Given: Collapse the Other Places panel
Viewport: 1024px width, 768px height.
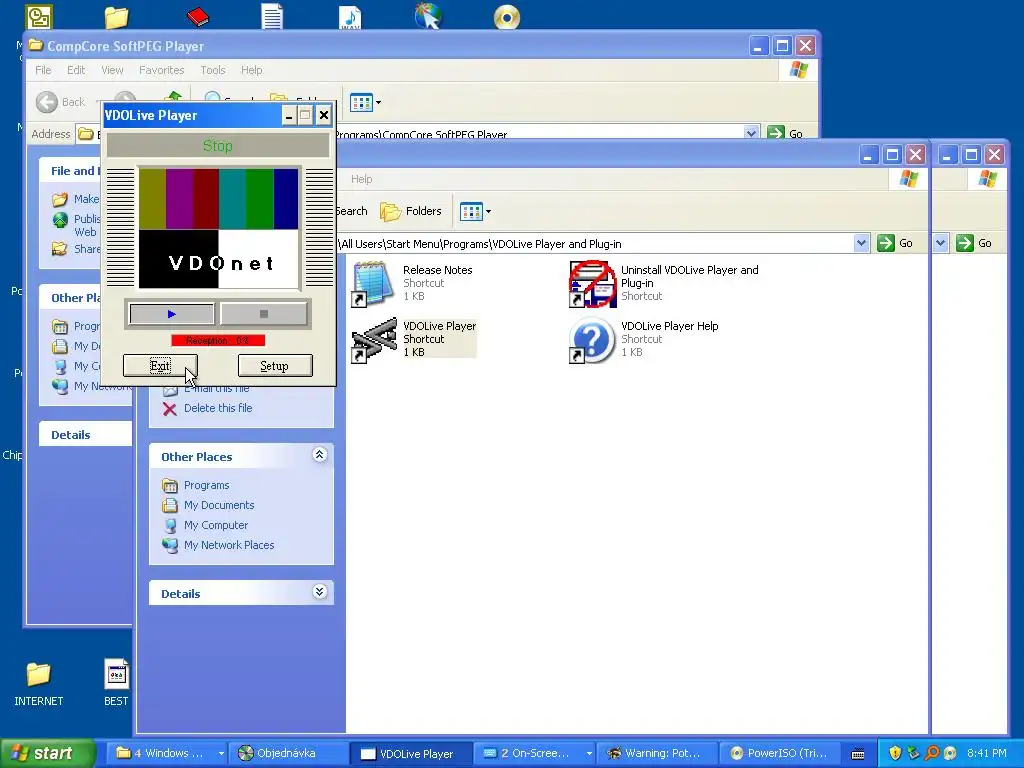Looking at the screenshot, I should pos(319,455).
